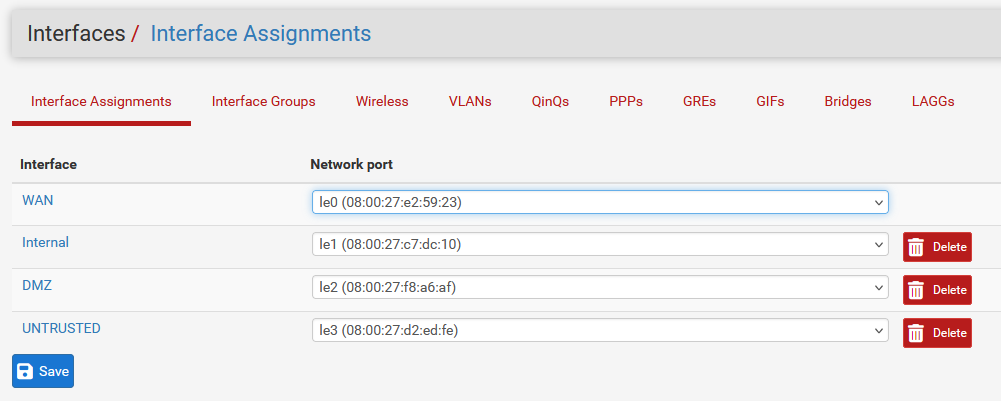Open the GIFs tab
This screenshot has width=1001, height=401.
click(770, 102)
